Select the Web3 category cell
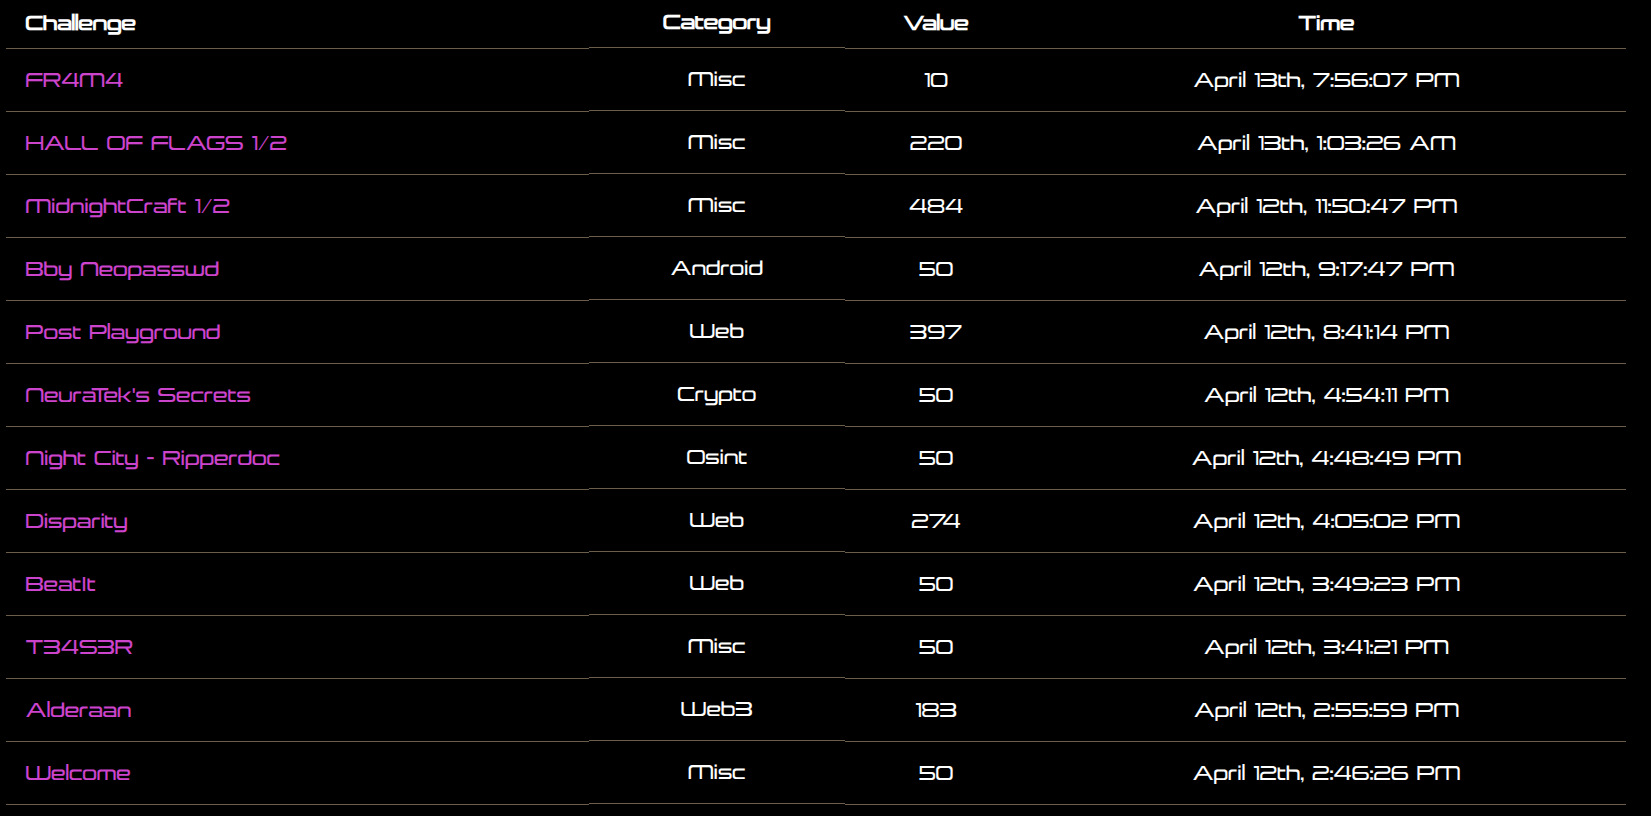The image size is (1651, 816). 717,709
